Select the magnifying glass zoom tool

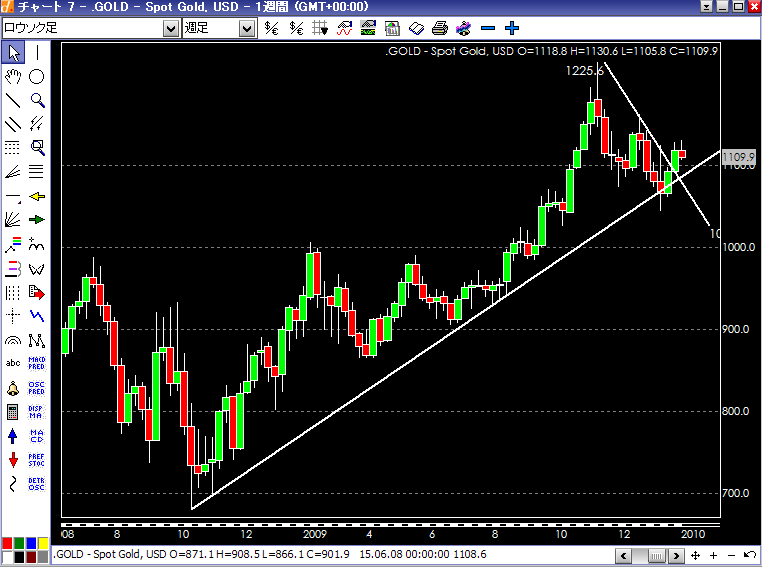click(x=37, y=100)
